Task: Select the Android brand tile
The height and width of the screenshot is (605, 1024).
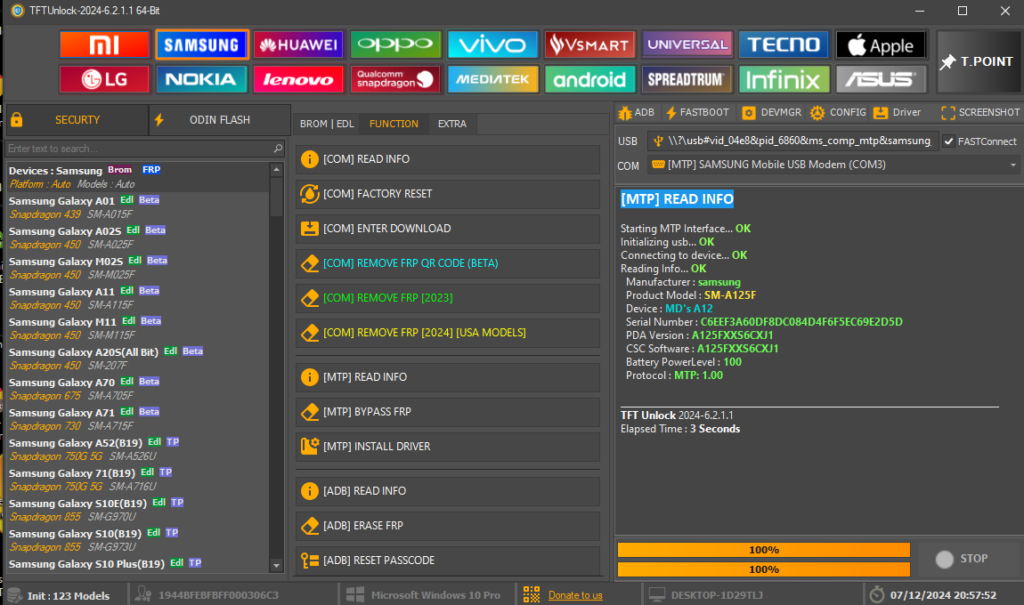Action: (x=590, y=79)
